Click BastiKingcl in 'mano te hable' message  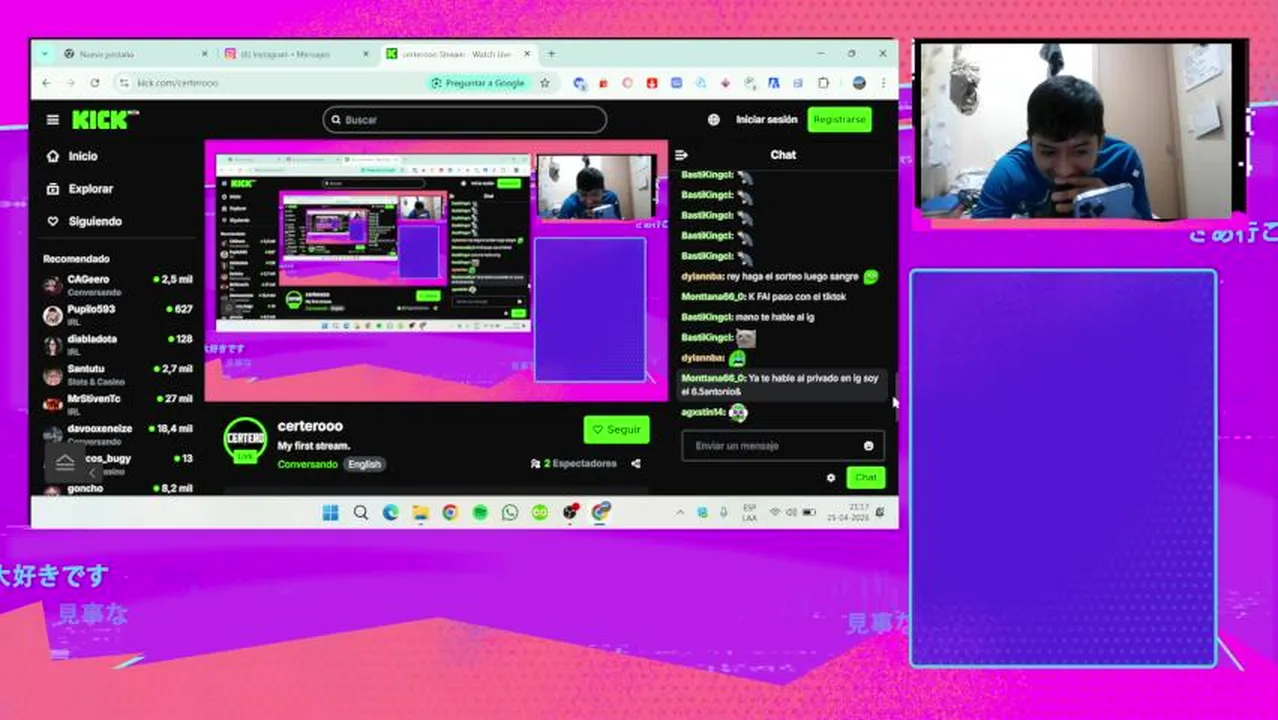(x=706, y=317)
